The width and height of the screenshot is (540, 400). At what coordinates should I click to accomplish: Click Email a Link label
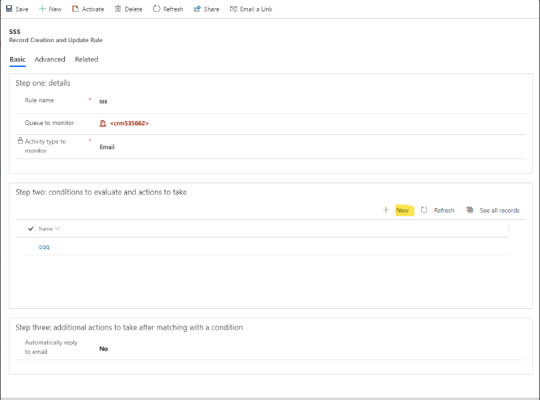point(256,9)
